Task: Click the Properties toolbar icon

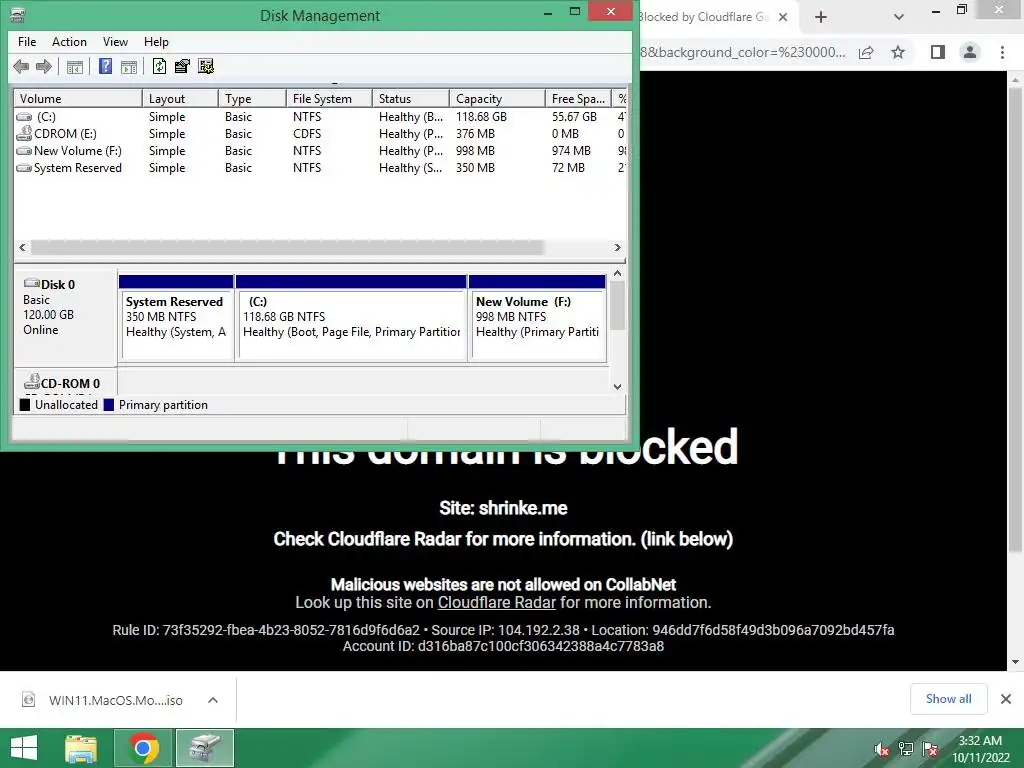Action: click(x=182, y=66)
